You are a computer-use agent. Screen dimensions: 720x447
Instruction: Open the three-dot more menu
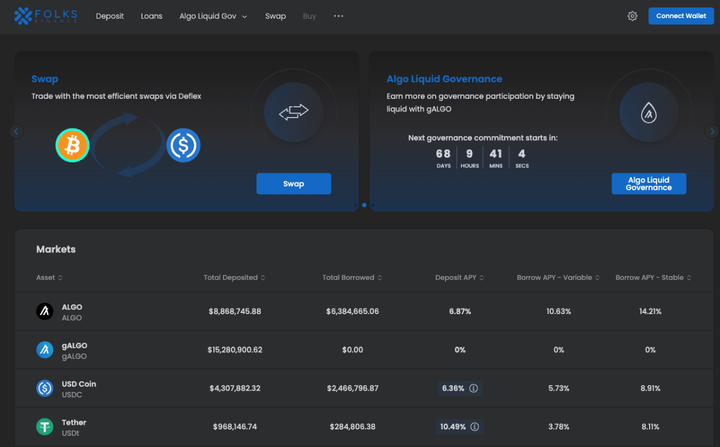click(x=338, y=16)
